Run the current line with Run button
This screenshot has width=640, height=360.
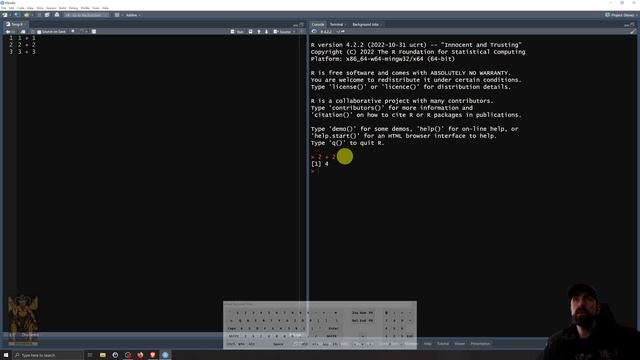click(x=238, y=31)
